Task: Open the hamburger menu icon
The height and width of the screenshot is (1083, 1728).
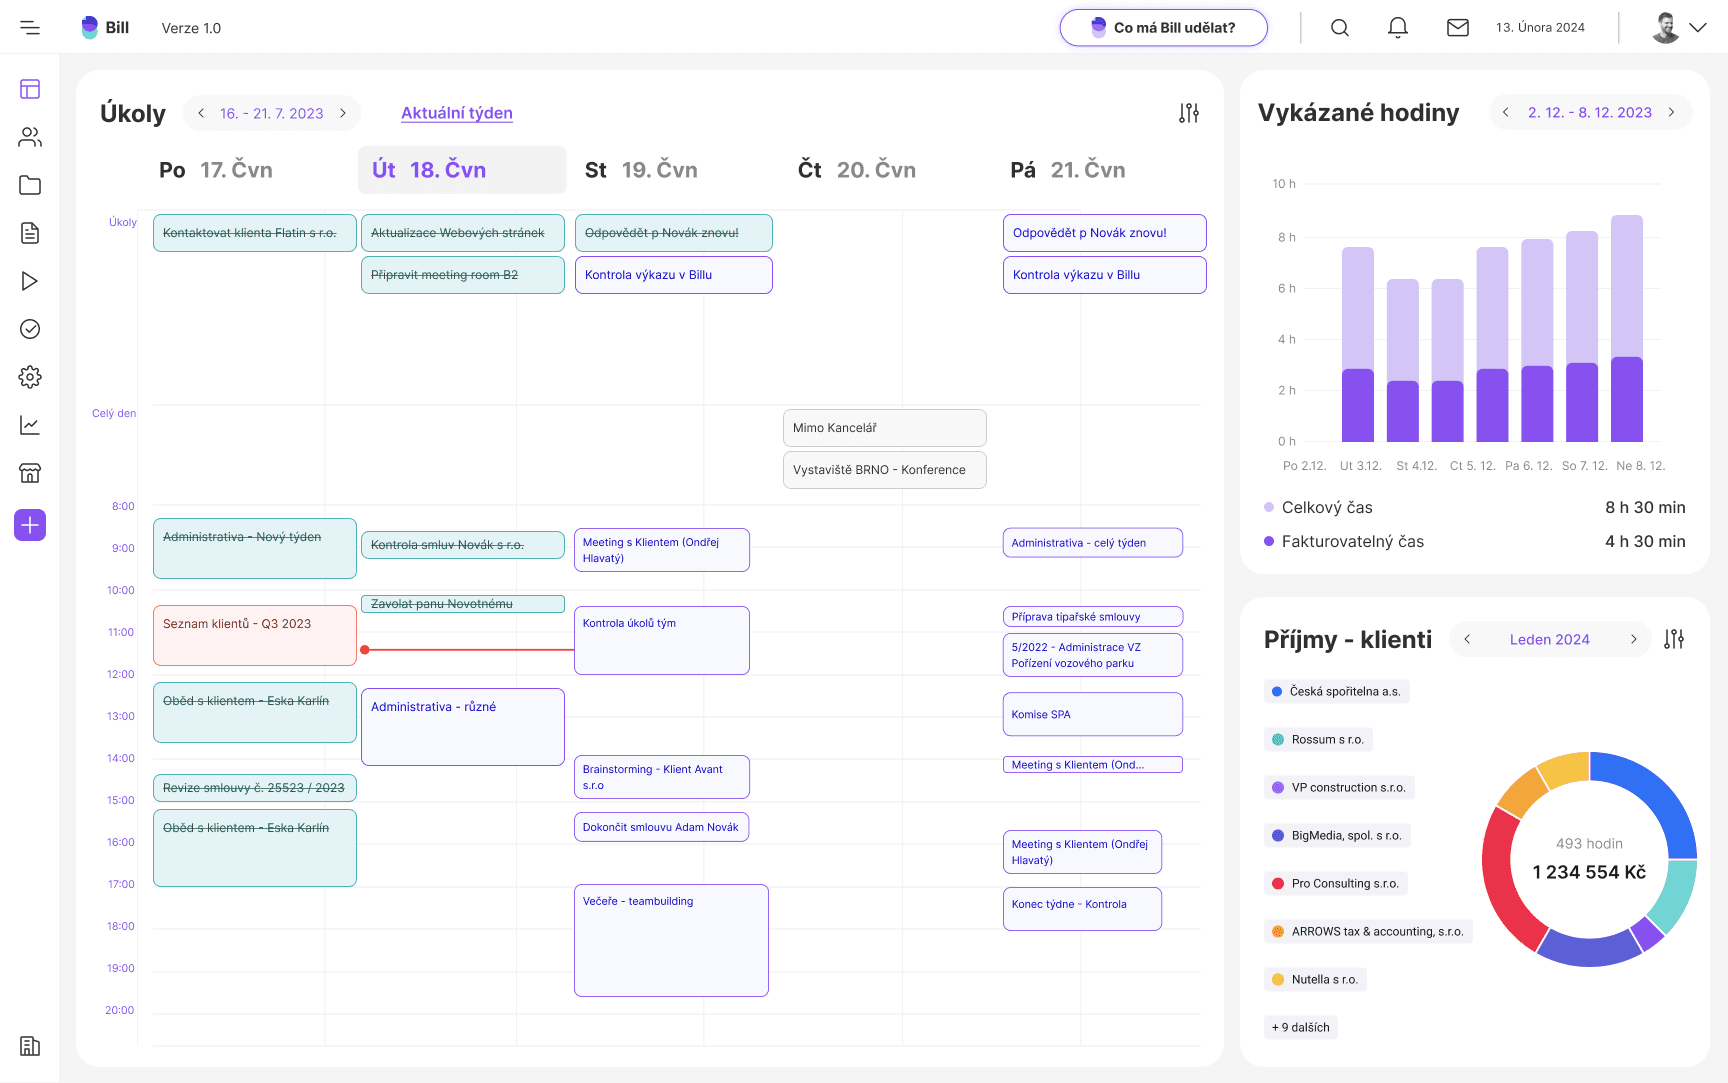Action: pyautogui.click(x=30, y=28)
